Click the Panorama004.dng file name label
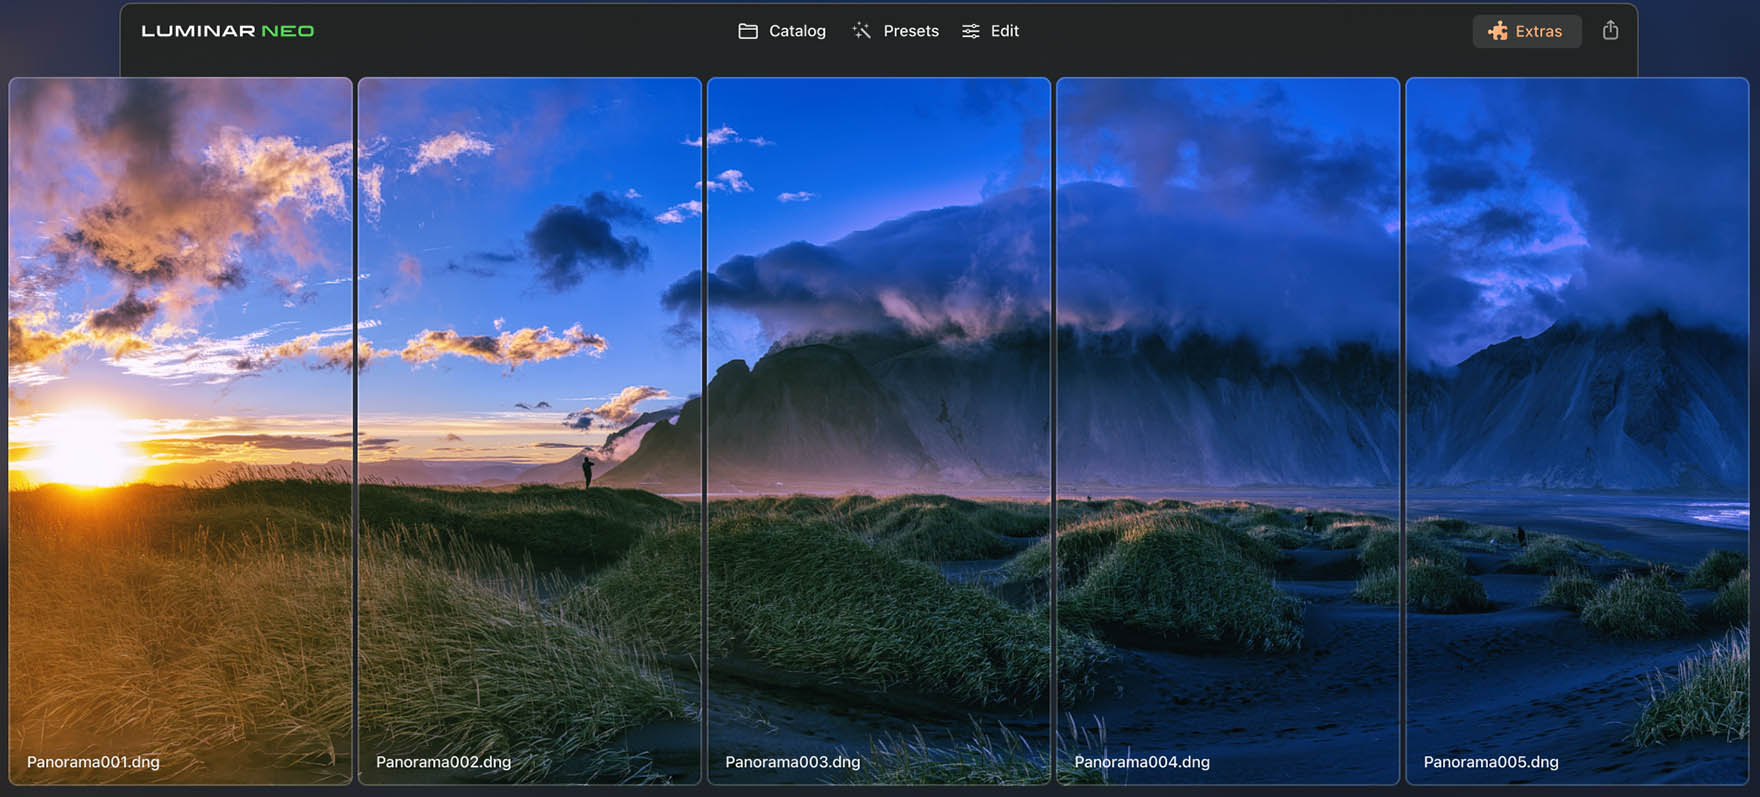 pos(1141,762)
